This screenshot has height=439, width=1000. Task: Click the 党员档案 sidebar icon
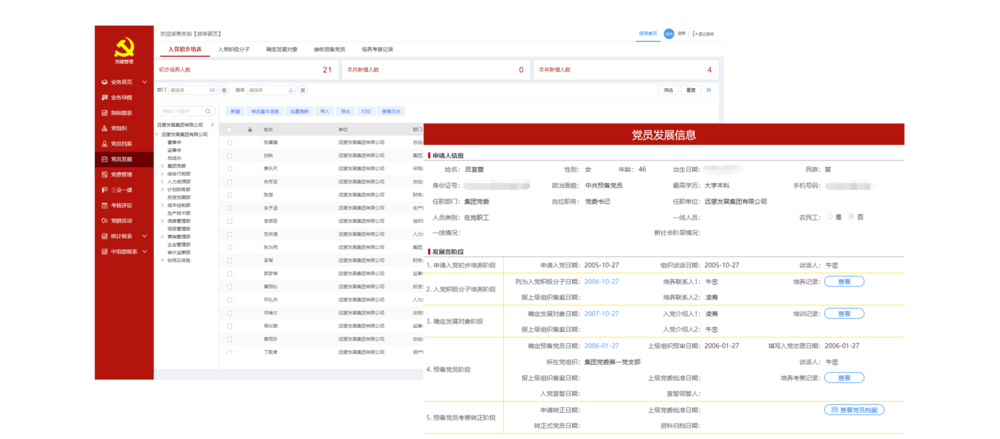point(104,144)
